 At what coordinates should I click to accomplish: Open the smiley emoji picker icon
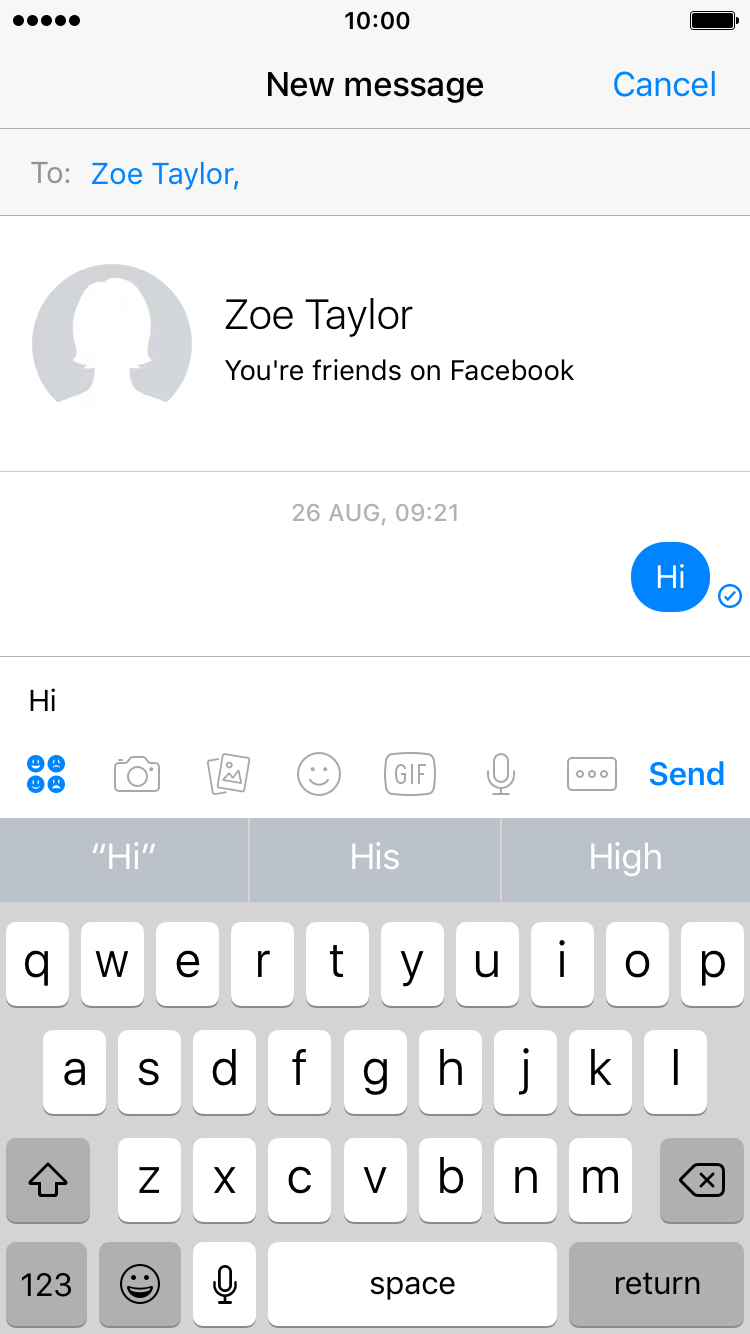319,774
